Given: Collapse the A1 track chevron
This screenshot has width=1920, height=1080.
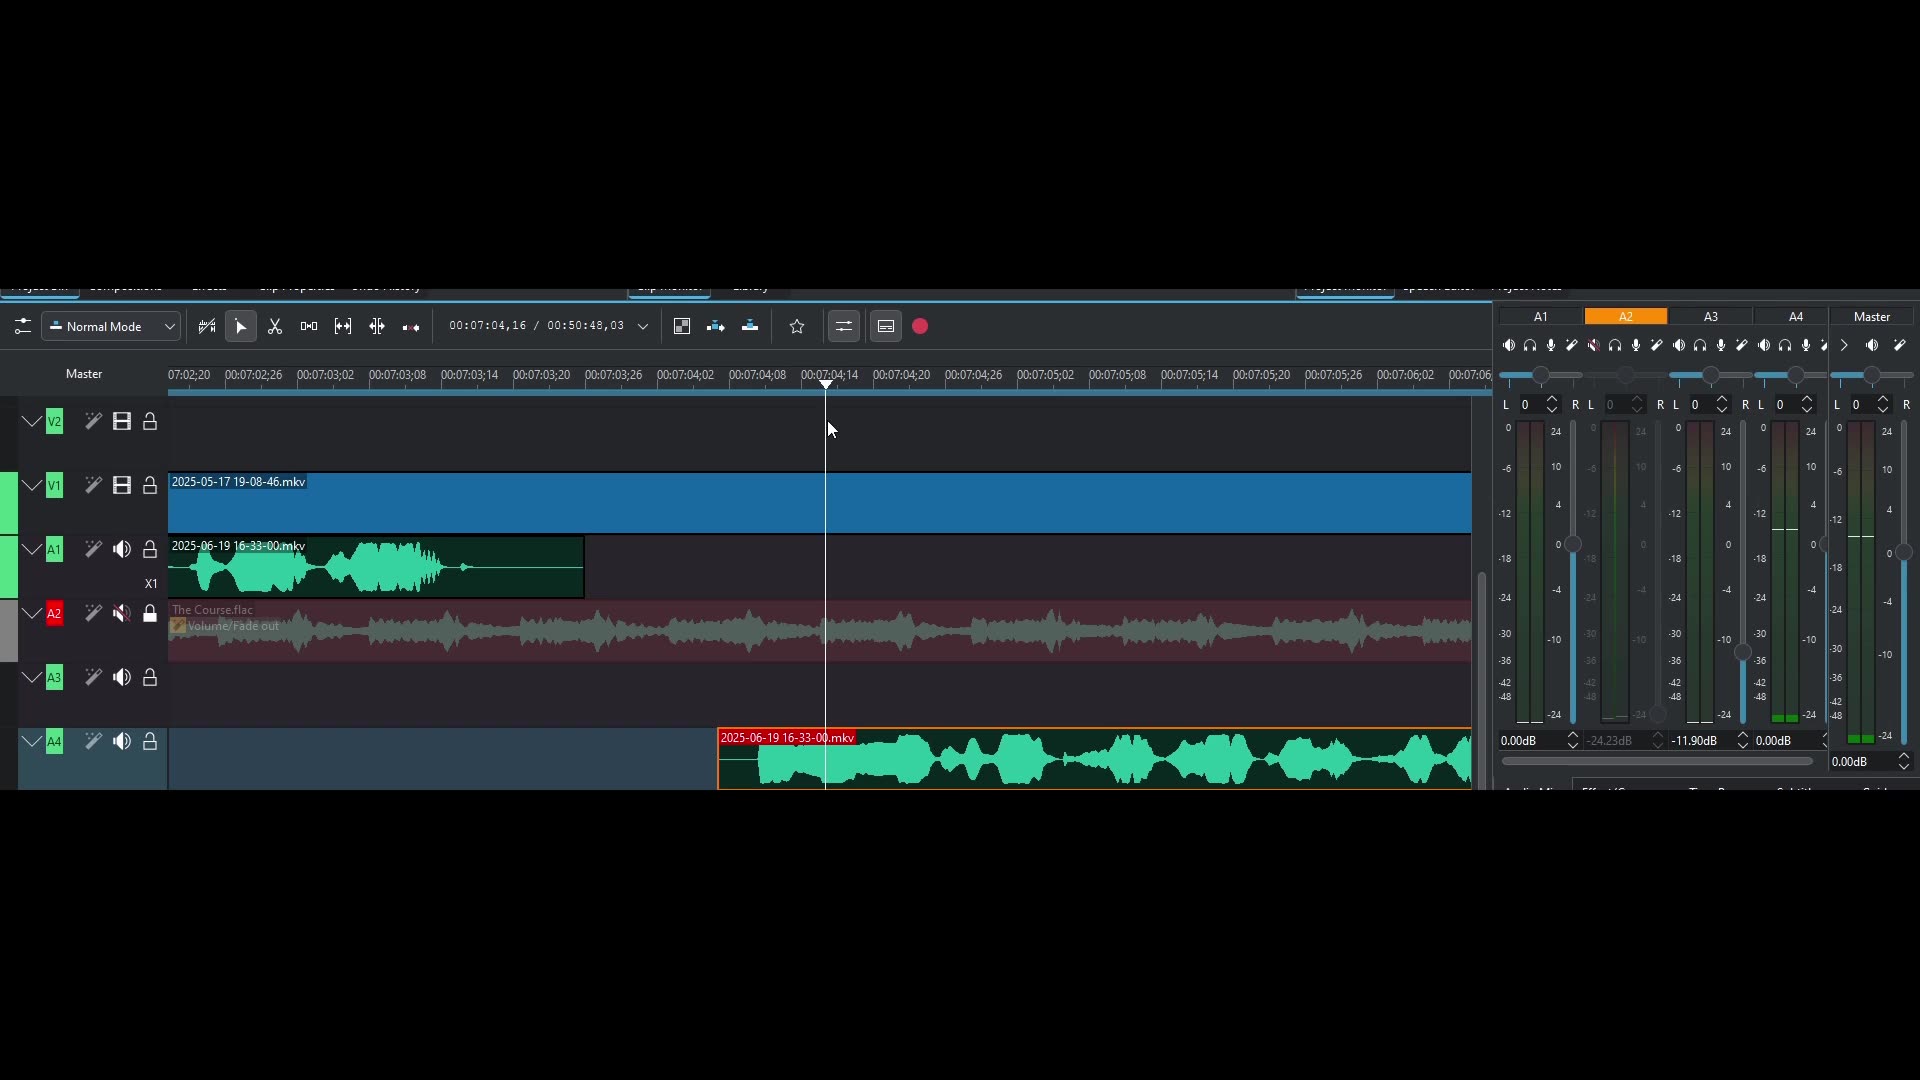Looking at the screenshot, I should [32, 550].
